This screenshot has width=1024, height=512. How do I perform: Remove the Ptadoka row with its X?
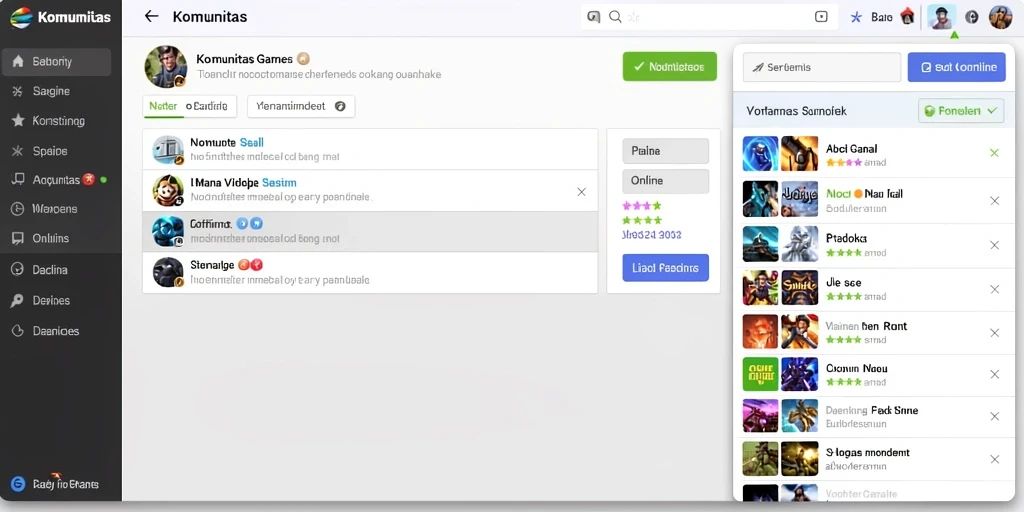995,245
